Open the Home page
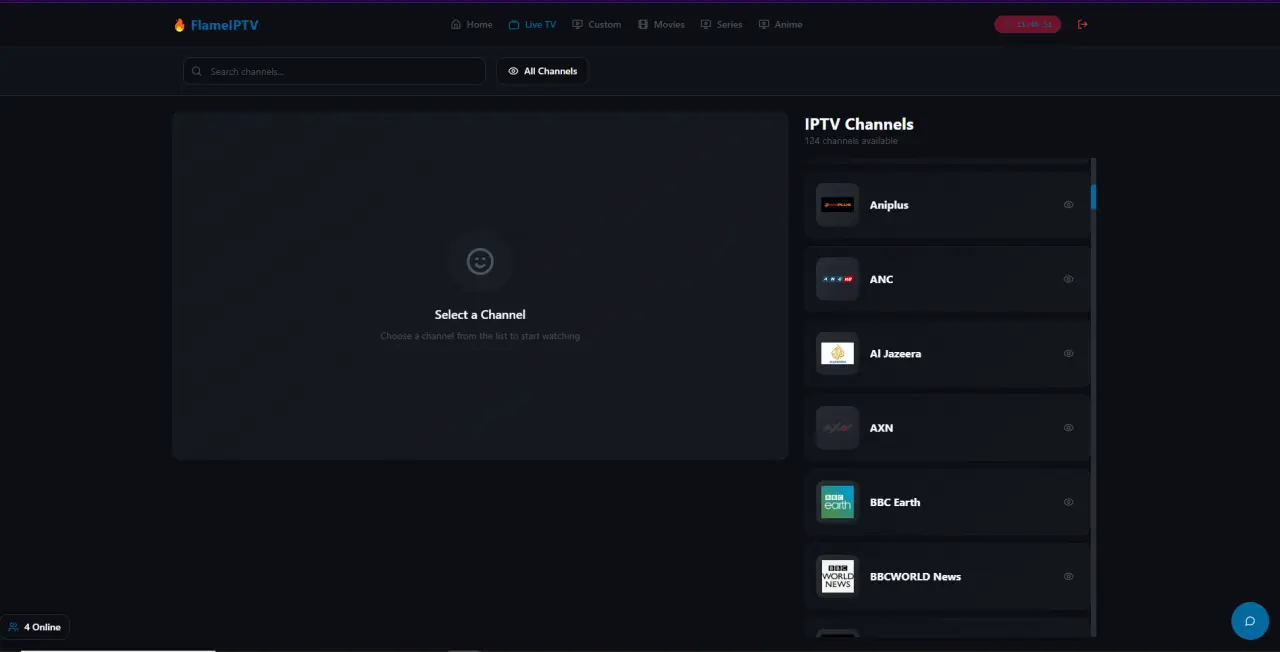1280x652 pixels. [x=472, y=24]
